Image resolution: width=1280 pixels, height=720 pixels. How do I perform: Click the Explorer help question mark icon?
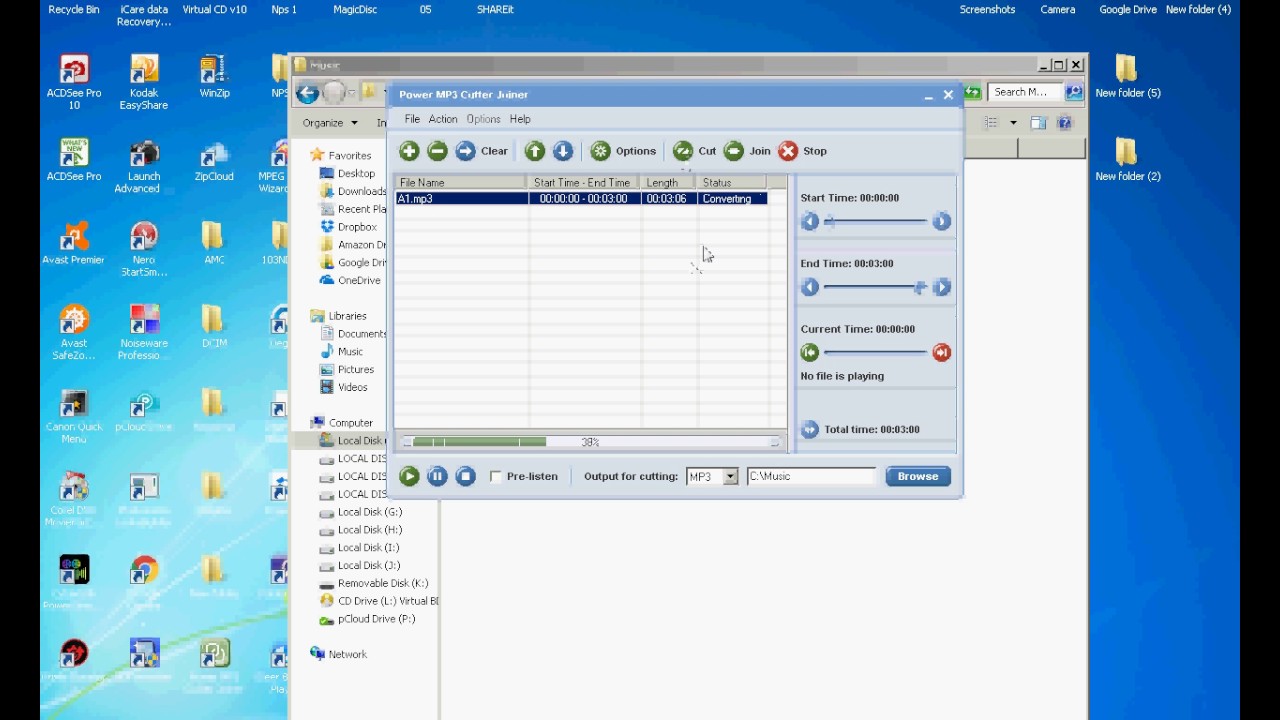[x=1064, y=123]
